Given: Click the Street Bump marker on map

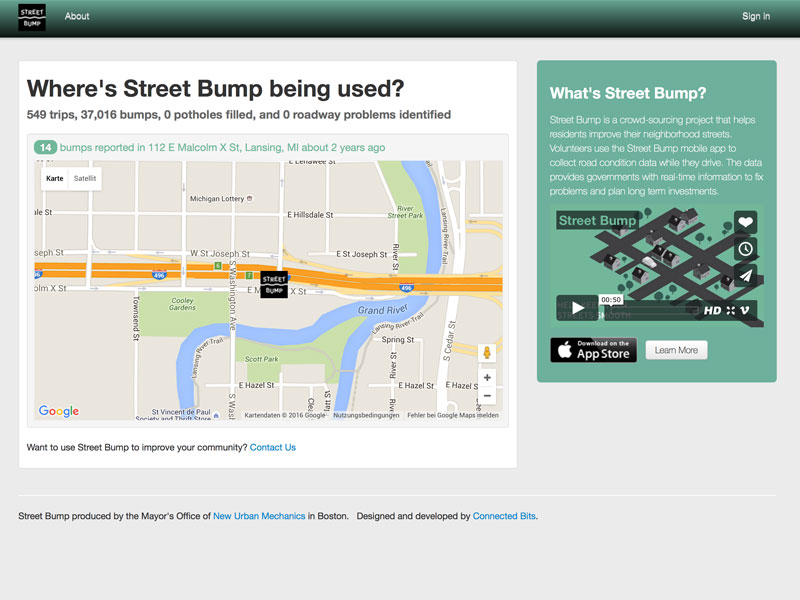Looking at the screenshot, I should [274, 285].
